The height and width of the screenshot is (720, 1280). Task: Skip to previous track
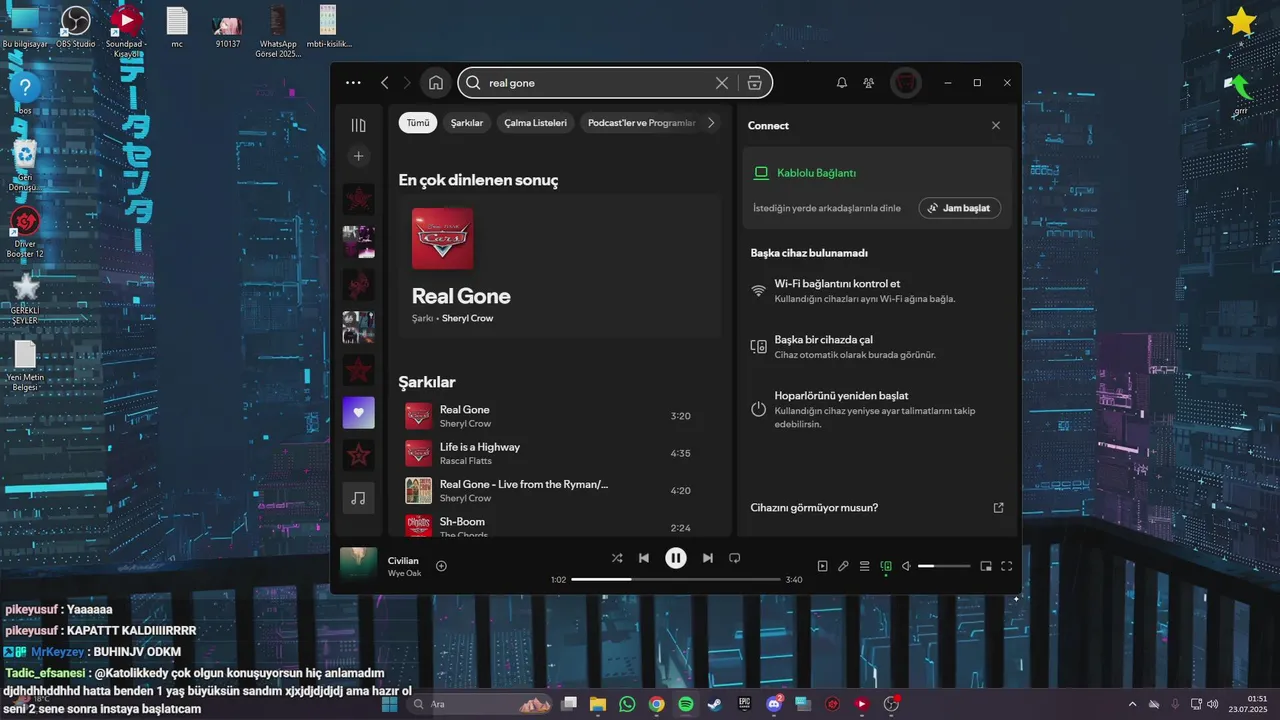point(644,558)
